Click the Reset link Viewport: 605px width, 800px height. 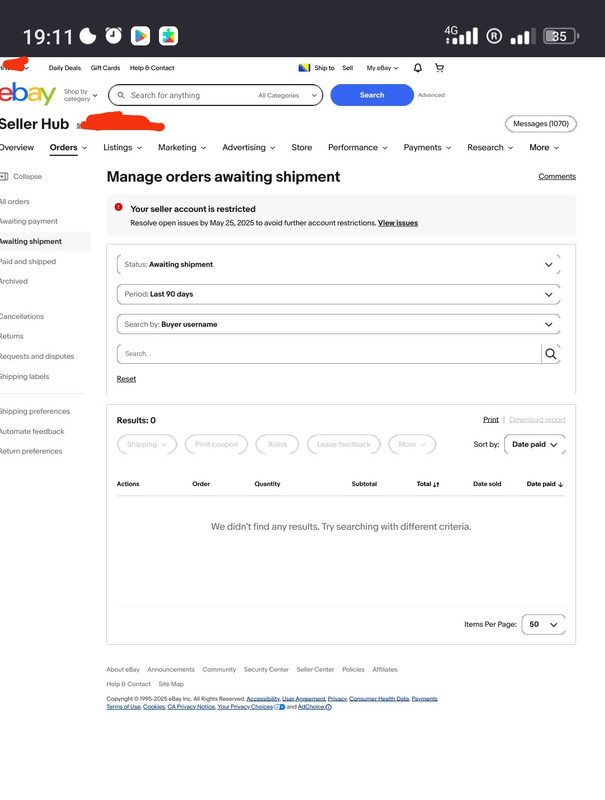point(126,379)
